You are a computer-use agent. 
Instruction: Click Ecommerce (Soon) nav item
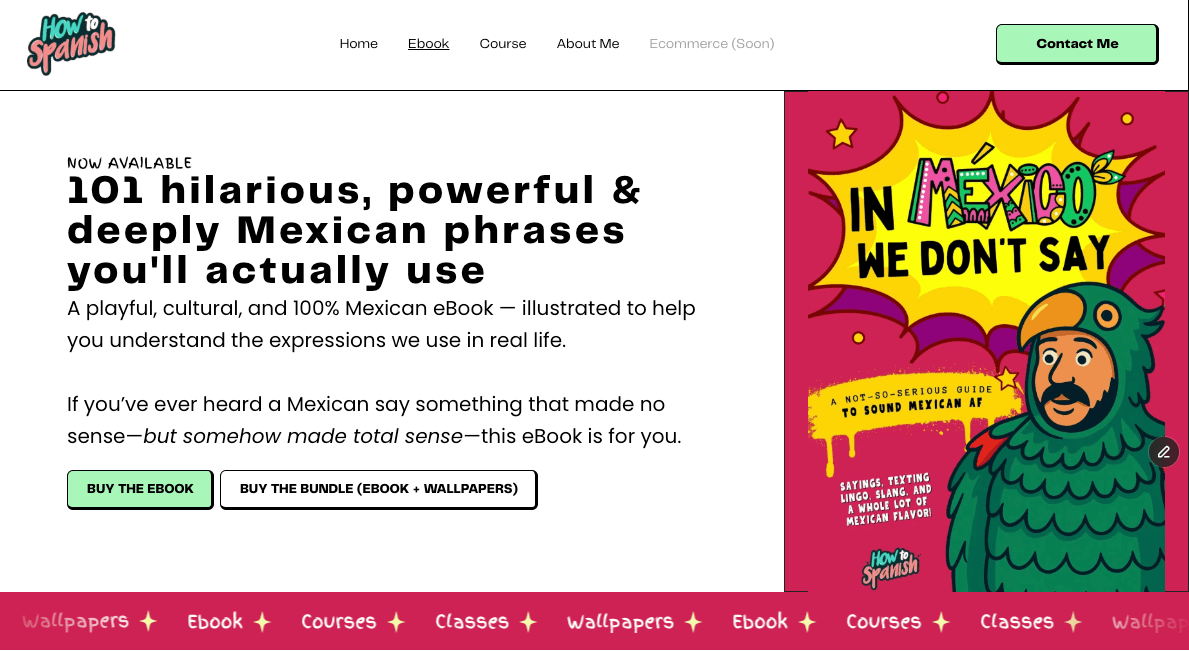[711, 44]
